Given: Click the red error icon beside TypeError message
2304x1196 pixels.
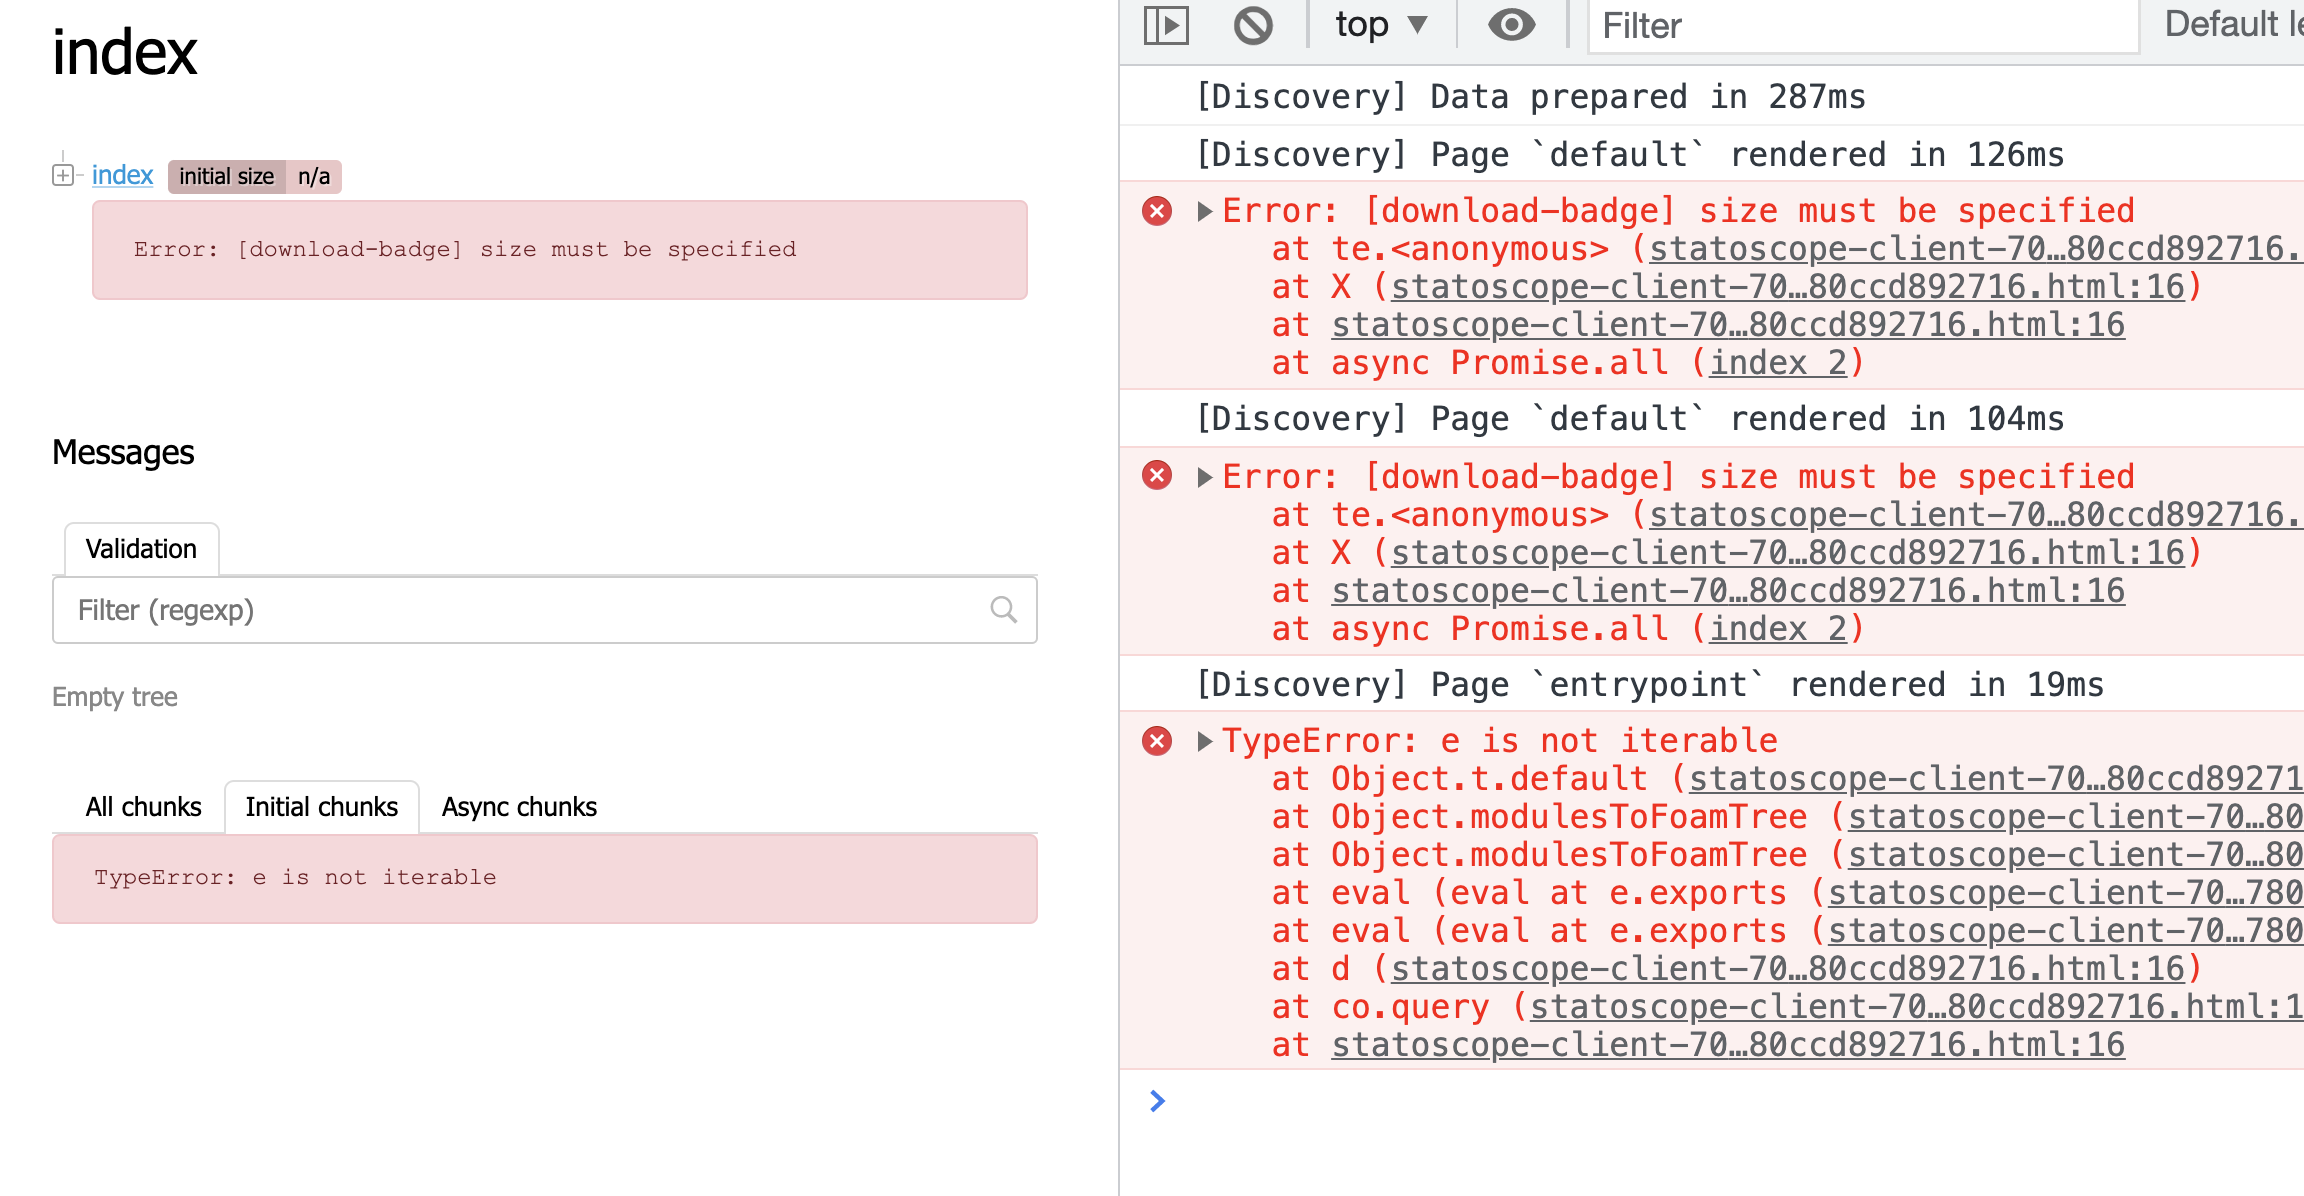Looking at the screenshot, I should (1158, 741).
